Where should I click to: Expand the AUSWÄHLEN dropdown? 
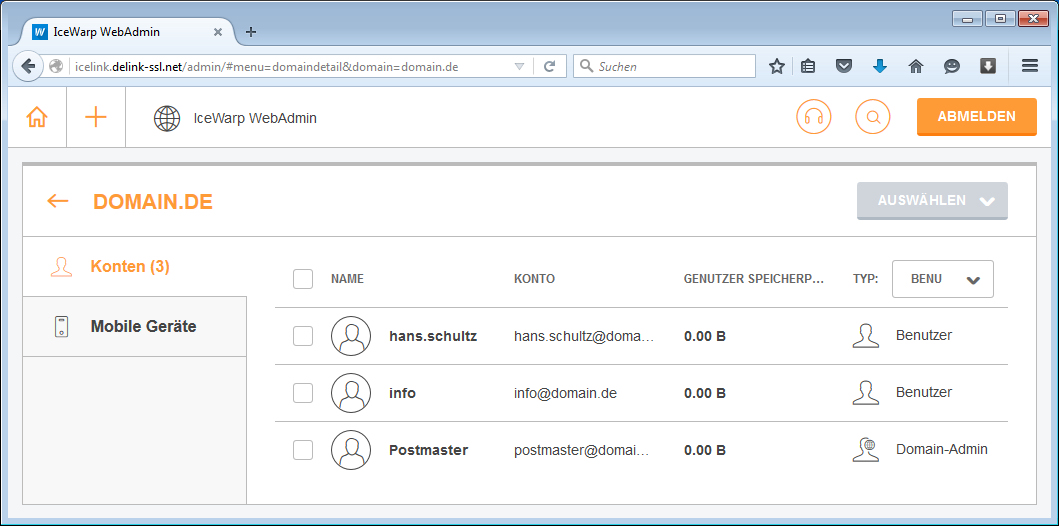(932, 201)
